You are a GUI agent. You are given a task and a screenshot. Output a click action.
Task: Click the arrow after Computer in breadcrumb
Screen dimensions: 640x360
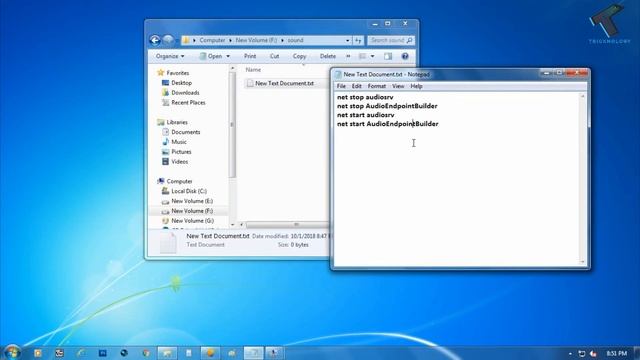coord(230,40)
